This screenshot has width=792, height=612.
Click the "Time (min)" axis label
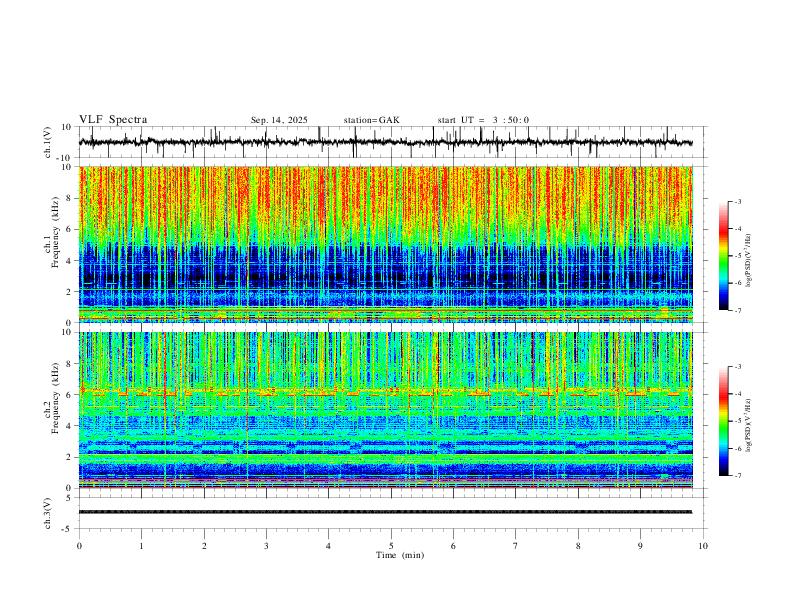400,555
